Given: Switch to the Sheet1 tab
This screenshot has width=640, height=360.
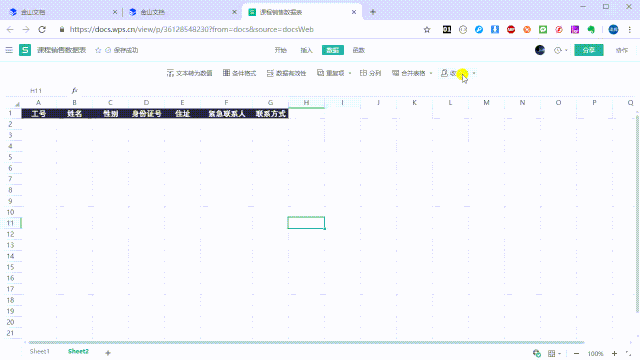Looking at the screenshot, I should click(x=40, y=351).
